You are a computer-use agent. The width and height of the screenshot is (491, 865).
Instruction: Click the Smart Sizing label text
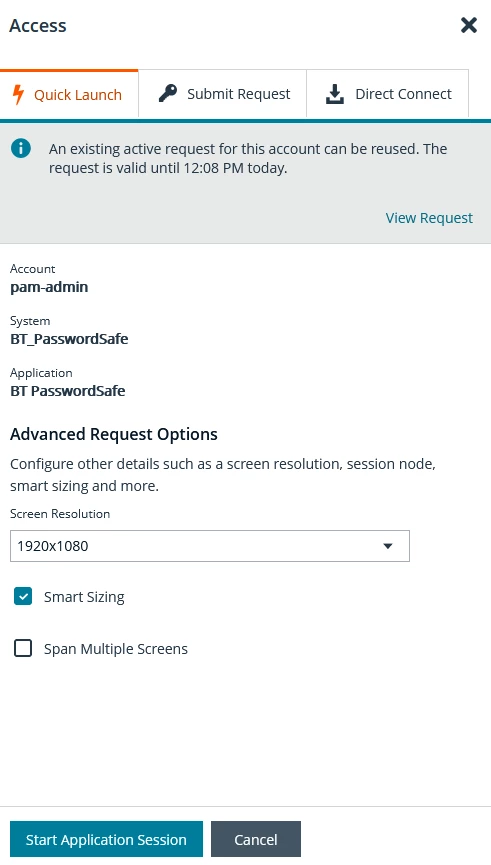[x=84, y=597]
